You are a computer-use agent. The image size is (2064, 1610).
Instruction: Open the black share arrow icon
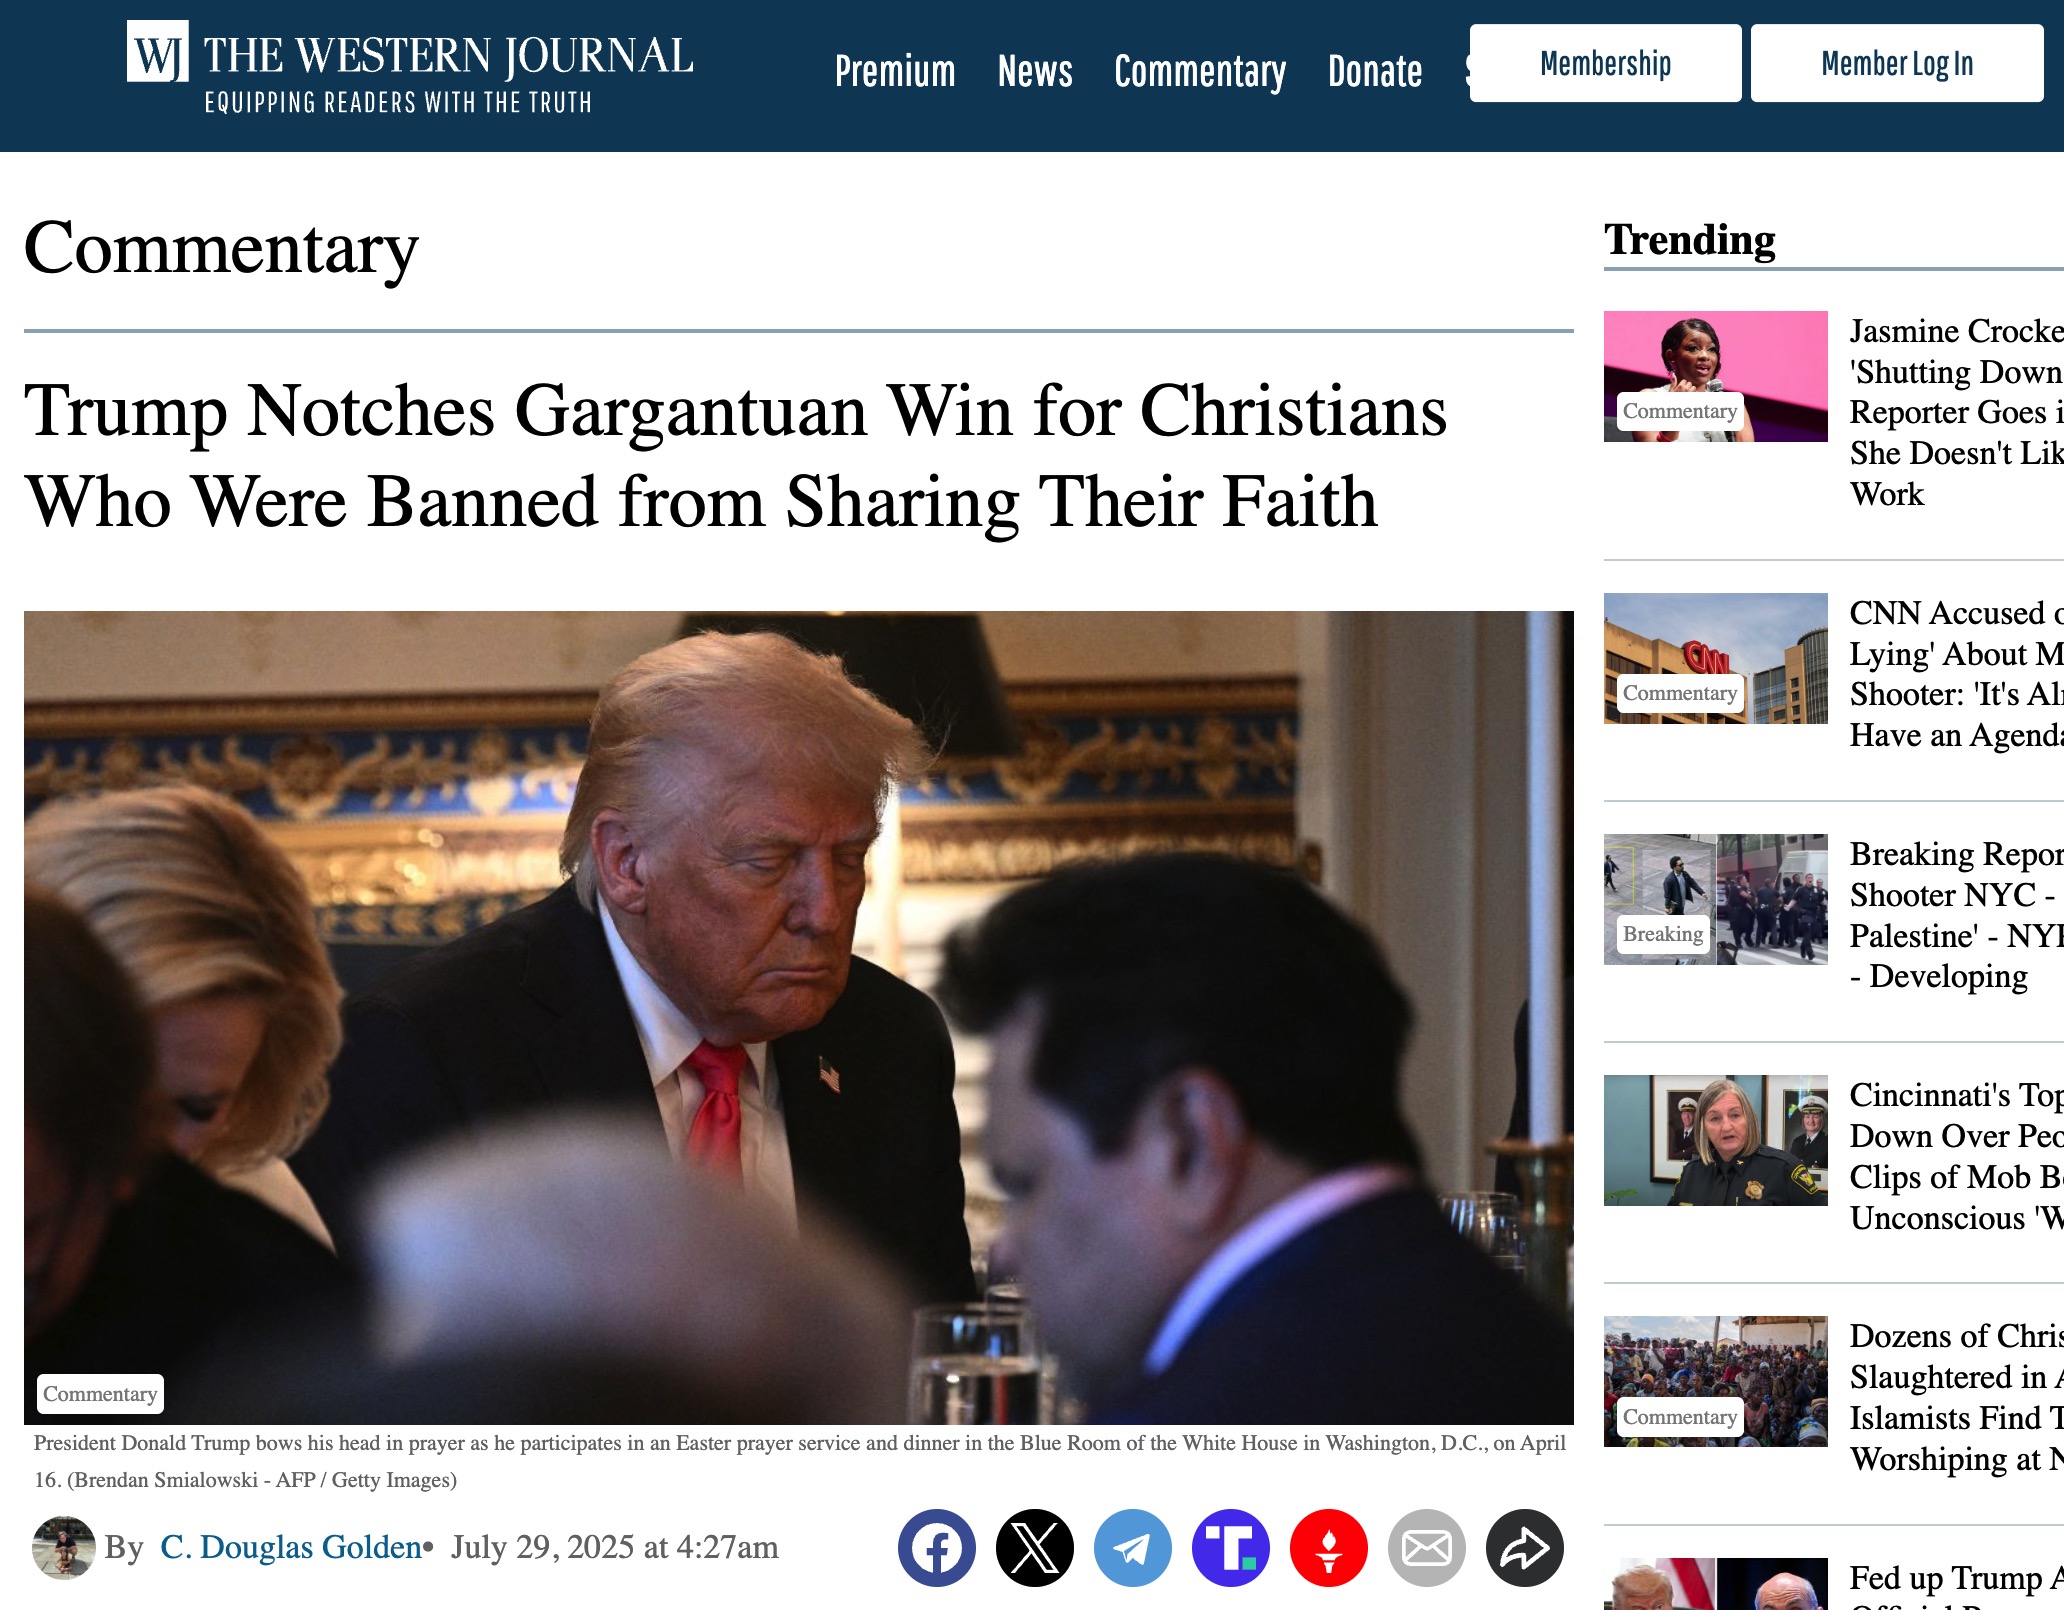1524,1548
